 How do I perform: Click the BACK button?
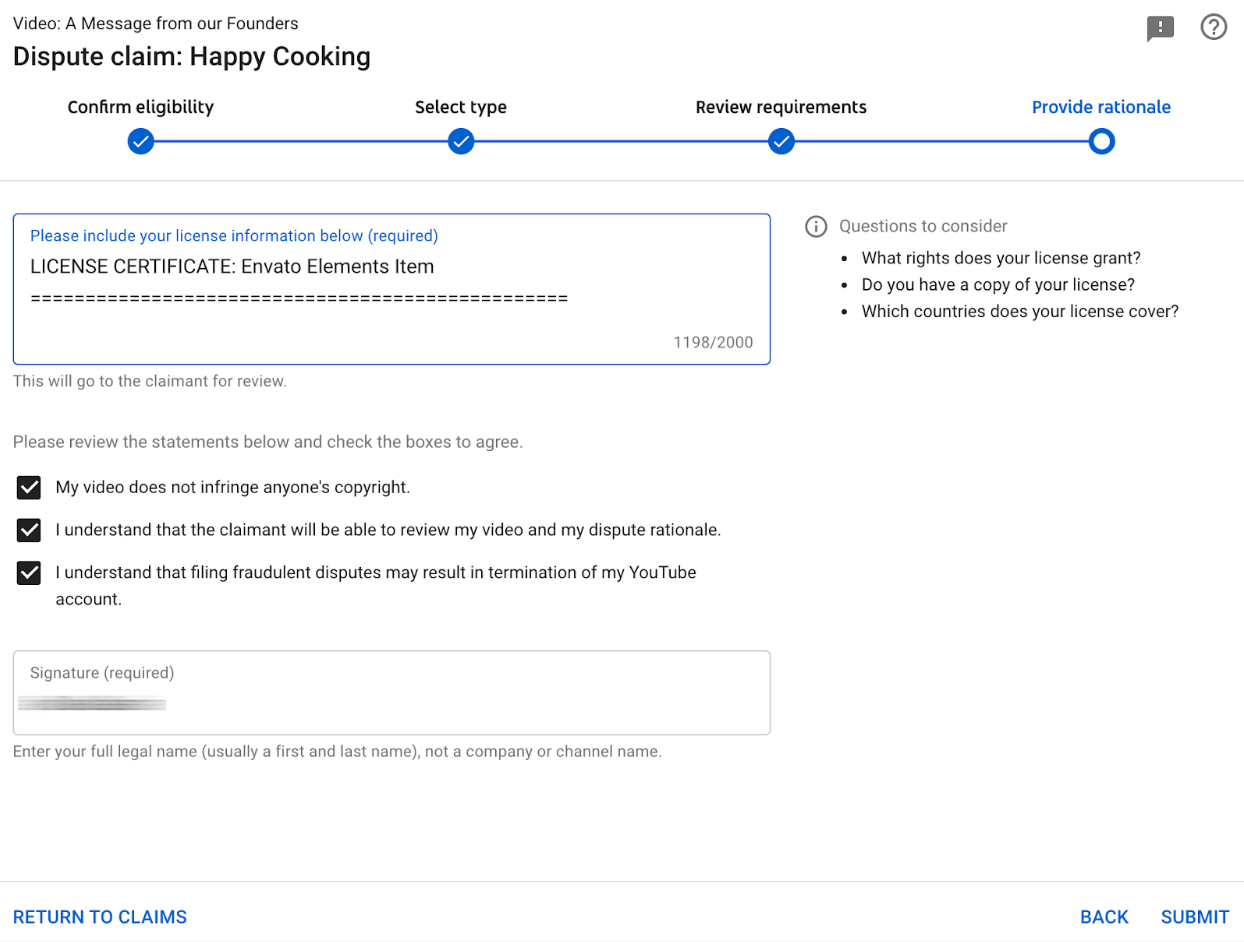click(x=1104, y=917)
